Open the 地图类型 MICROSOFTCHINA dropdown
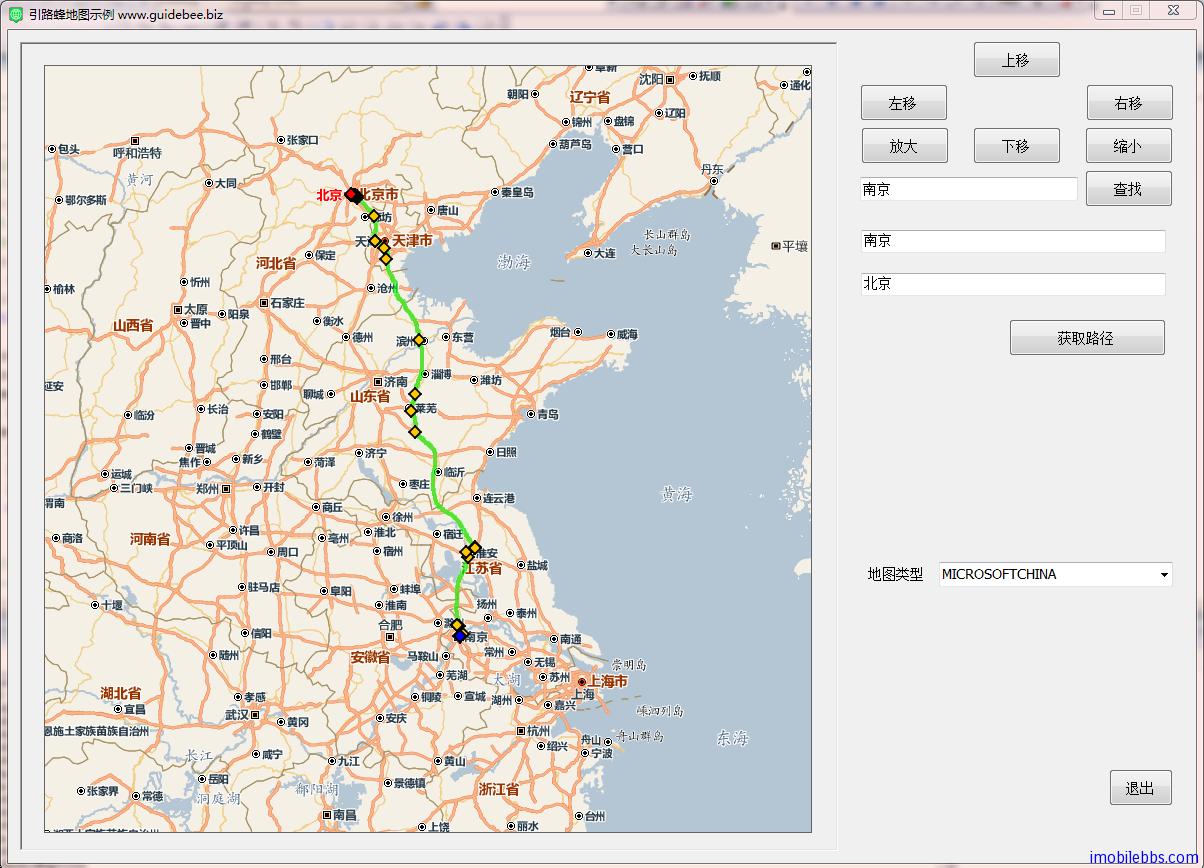The image size is (1204, 868). tap(1055, 575)
